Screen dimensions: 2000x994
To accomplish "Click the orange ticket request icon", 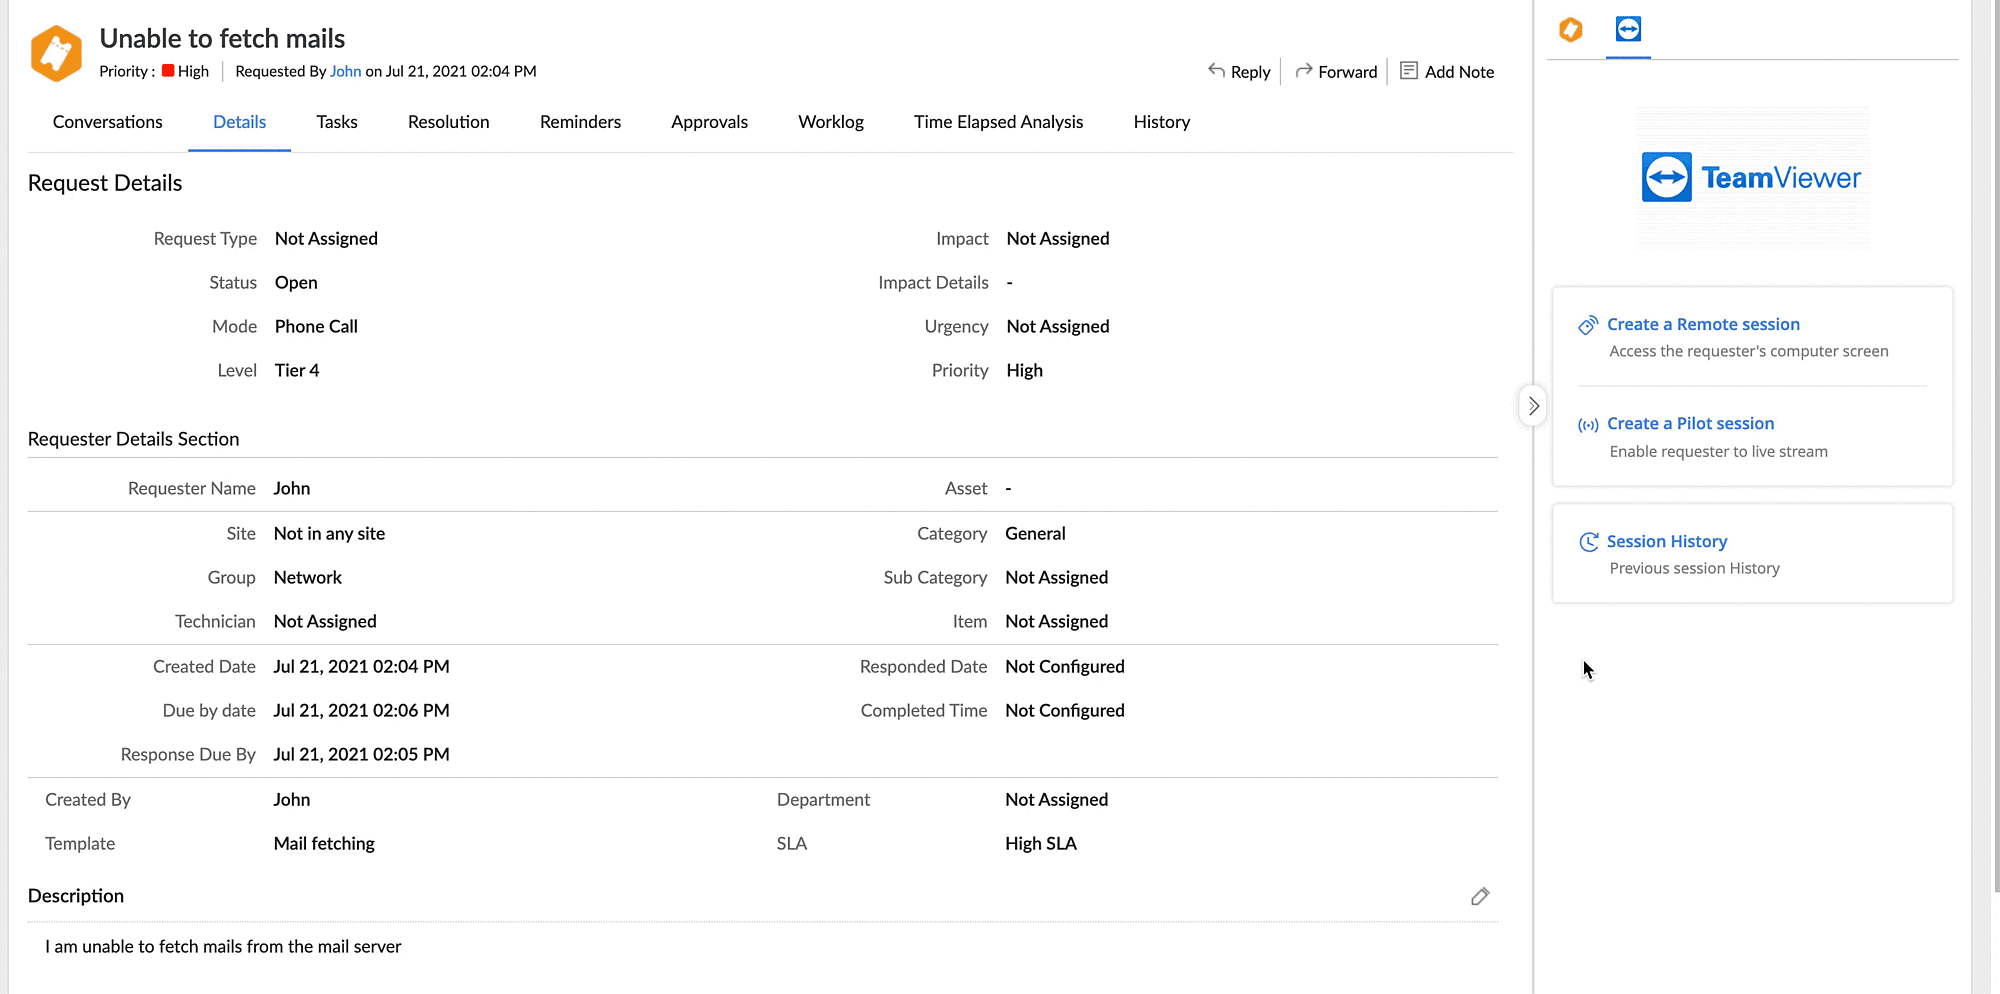I will point(56,53).
